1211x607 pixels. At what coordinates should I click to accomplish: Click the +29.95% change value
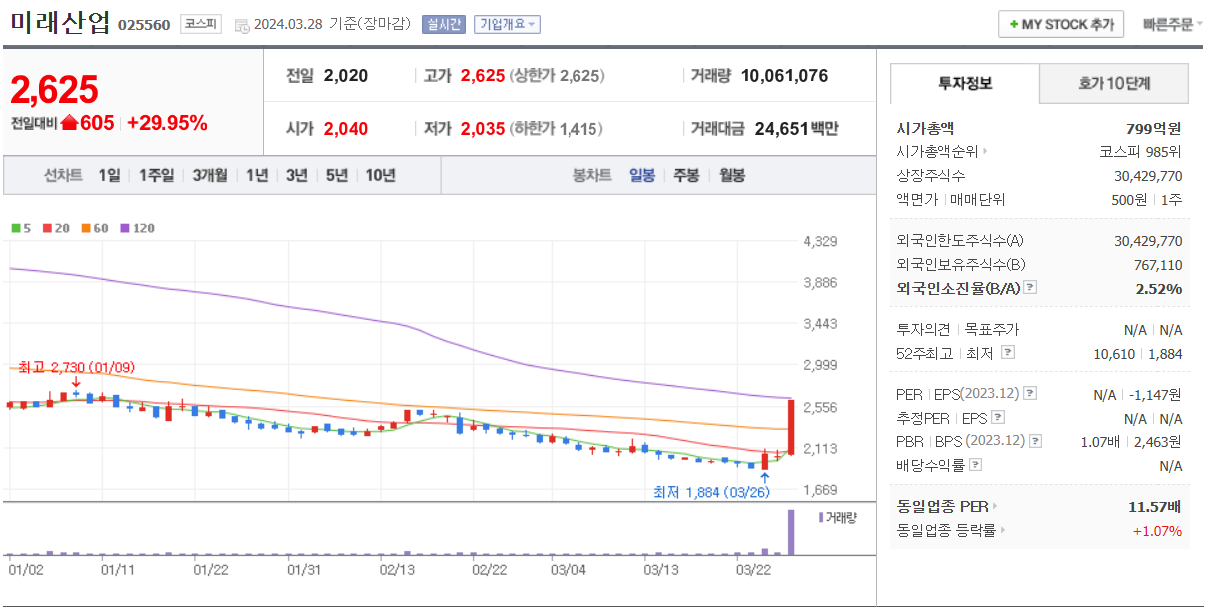[x=167, y=123]
